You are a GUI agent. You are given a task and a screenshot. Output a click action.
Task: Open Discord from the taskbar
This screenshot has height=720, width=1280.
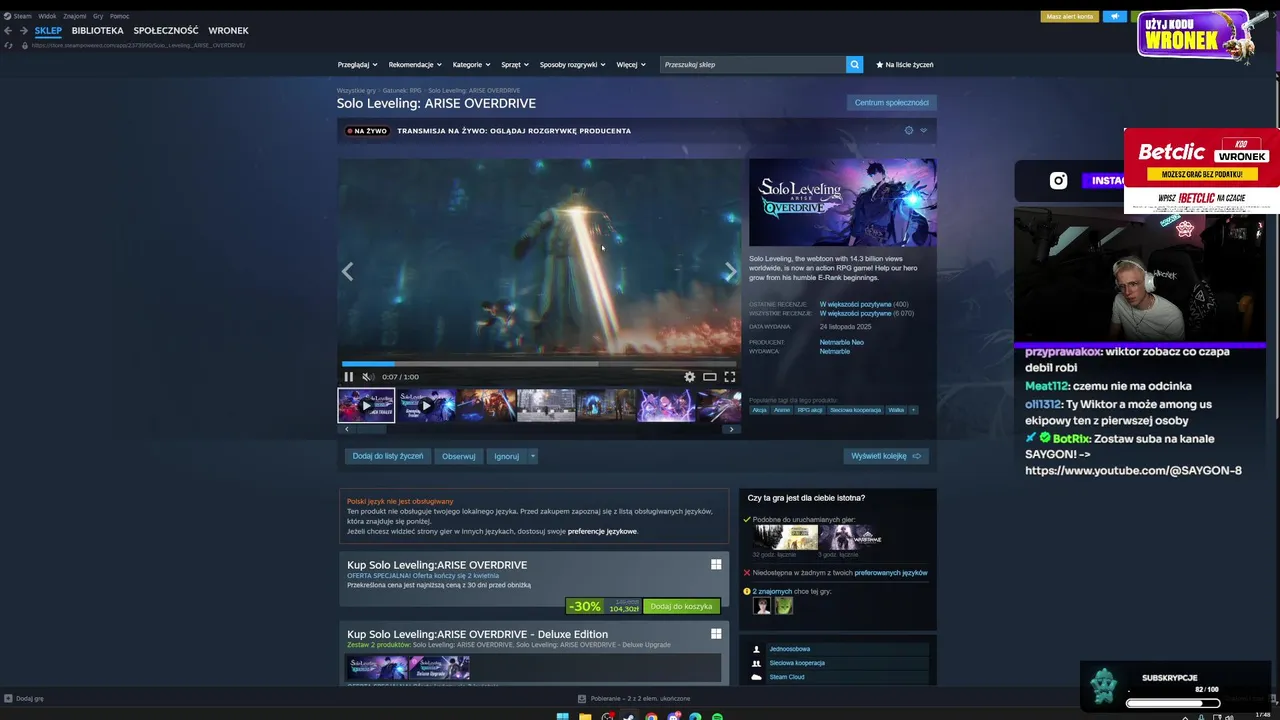coord(673,716)
